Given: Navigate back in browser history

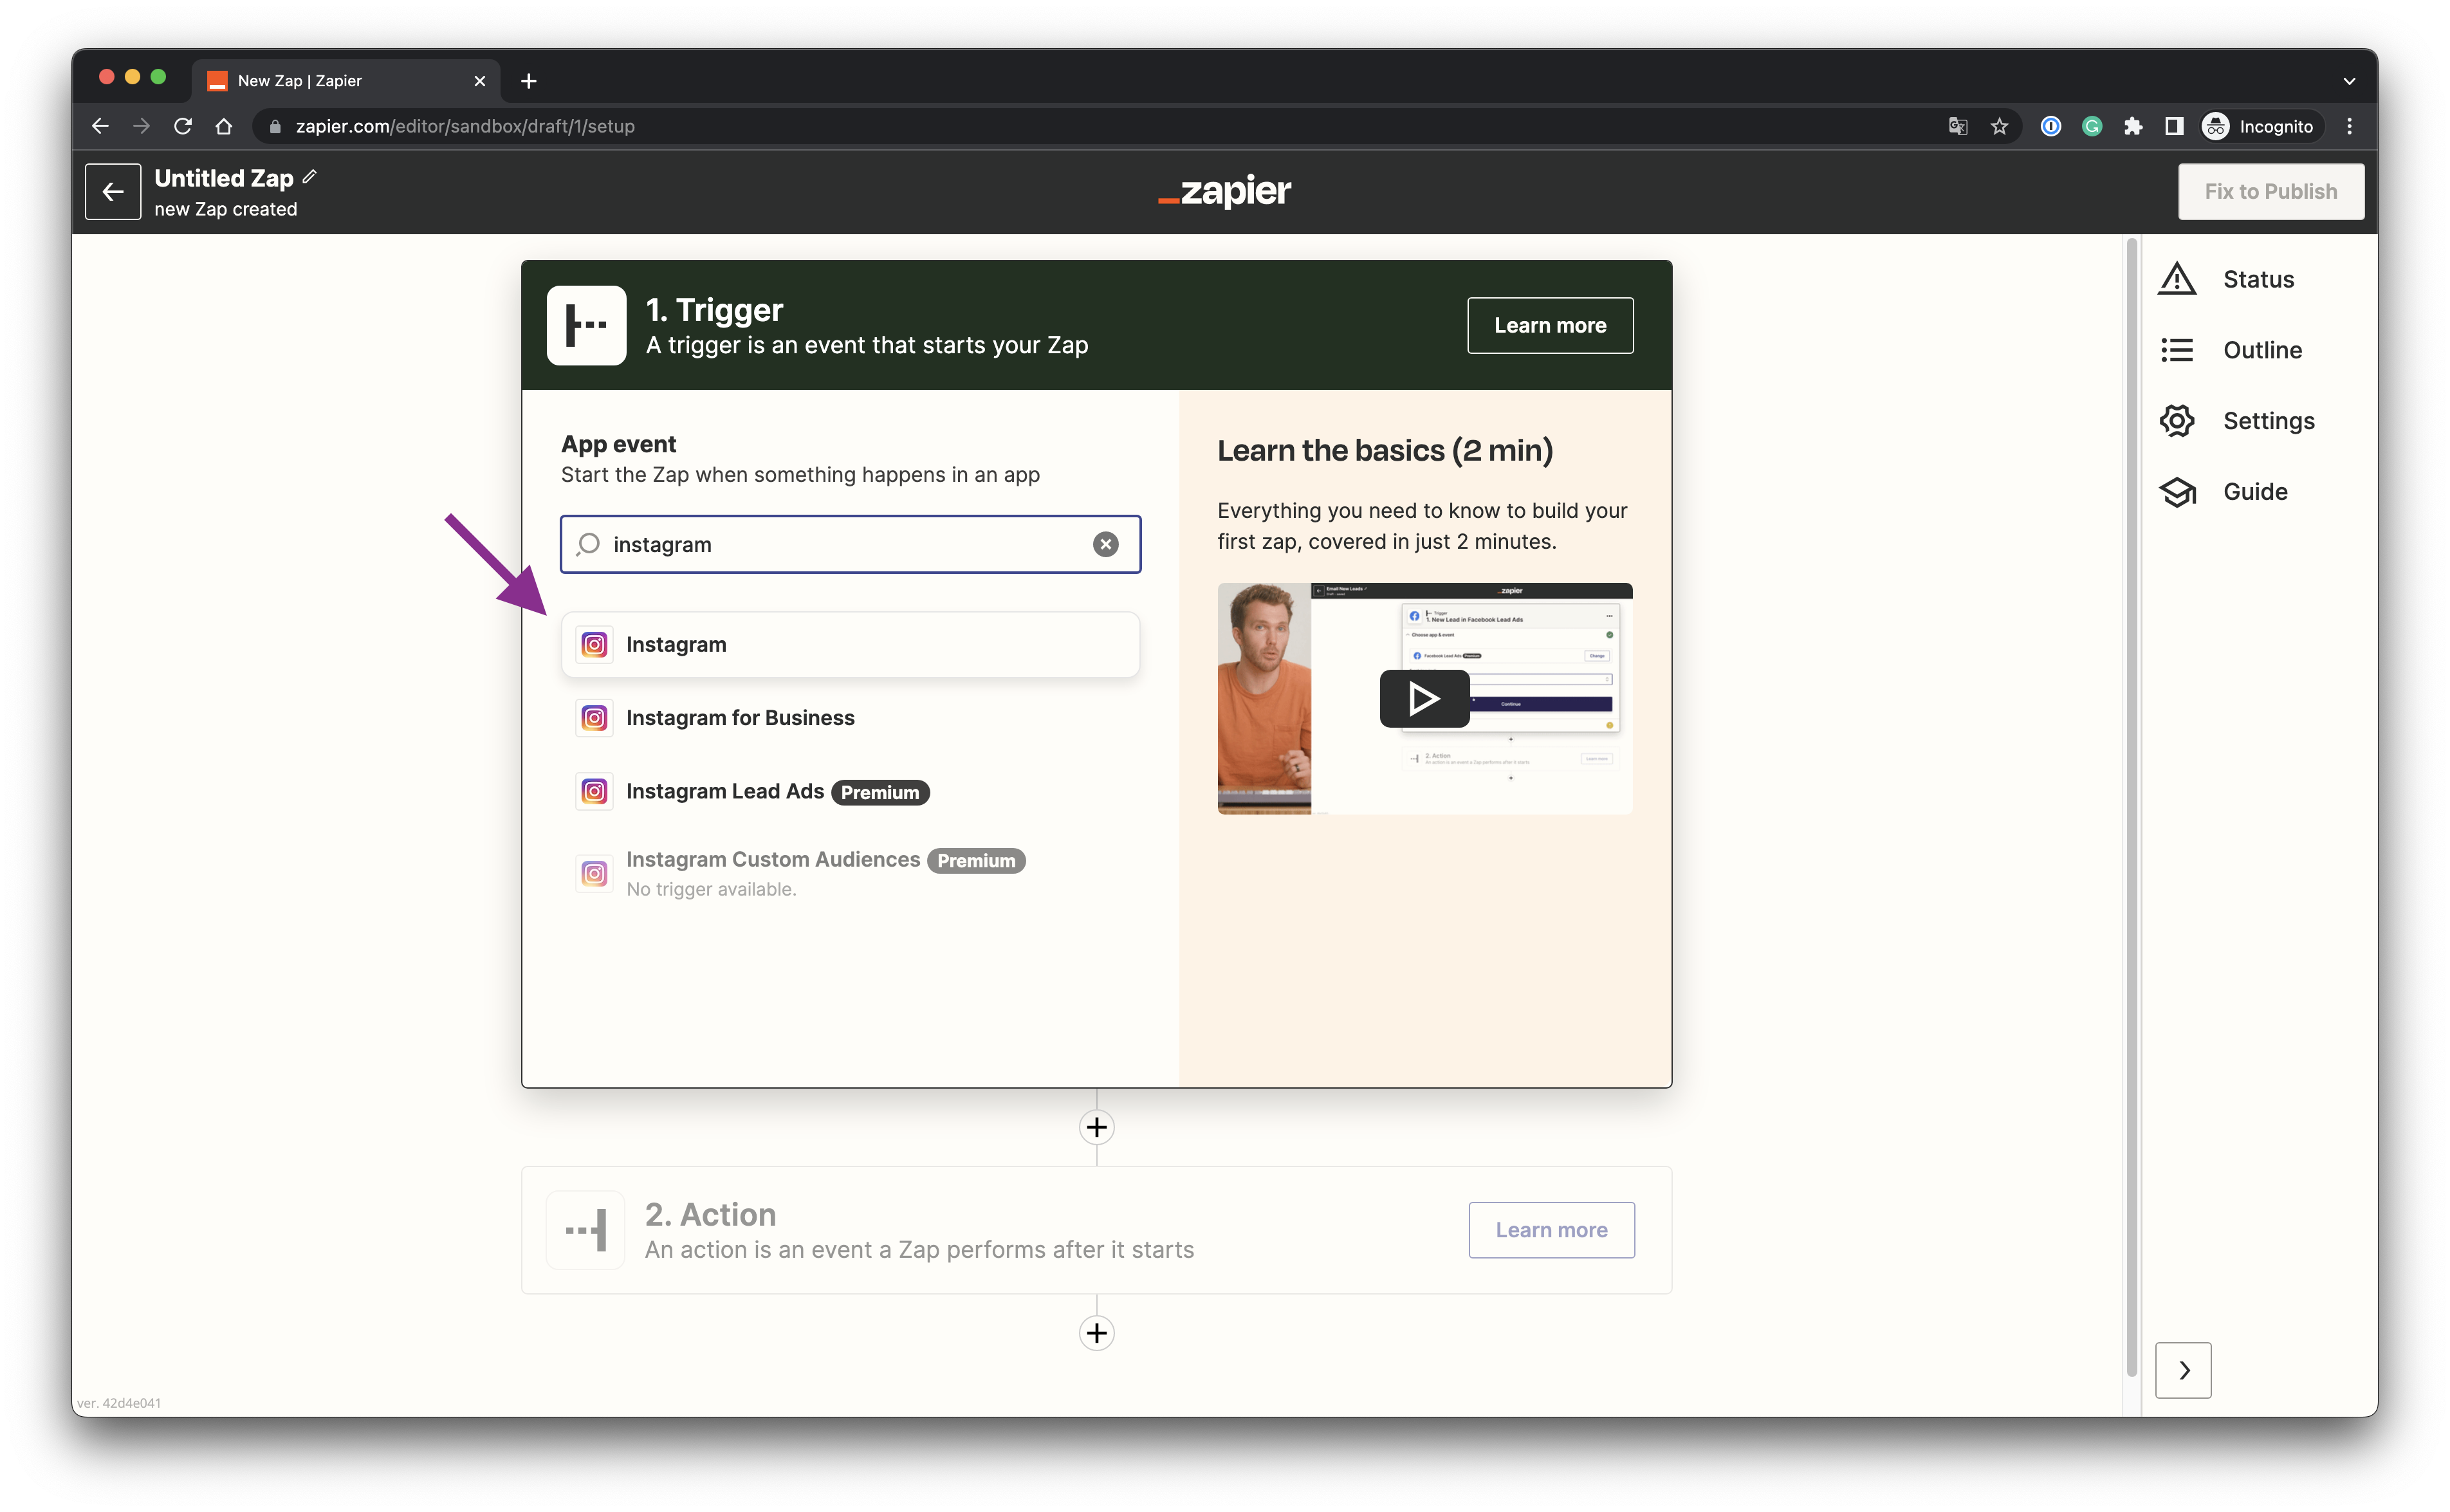Looking at the screenshot, I should pyautogui.click(x=100, y=126).
